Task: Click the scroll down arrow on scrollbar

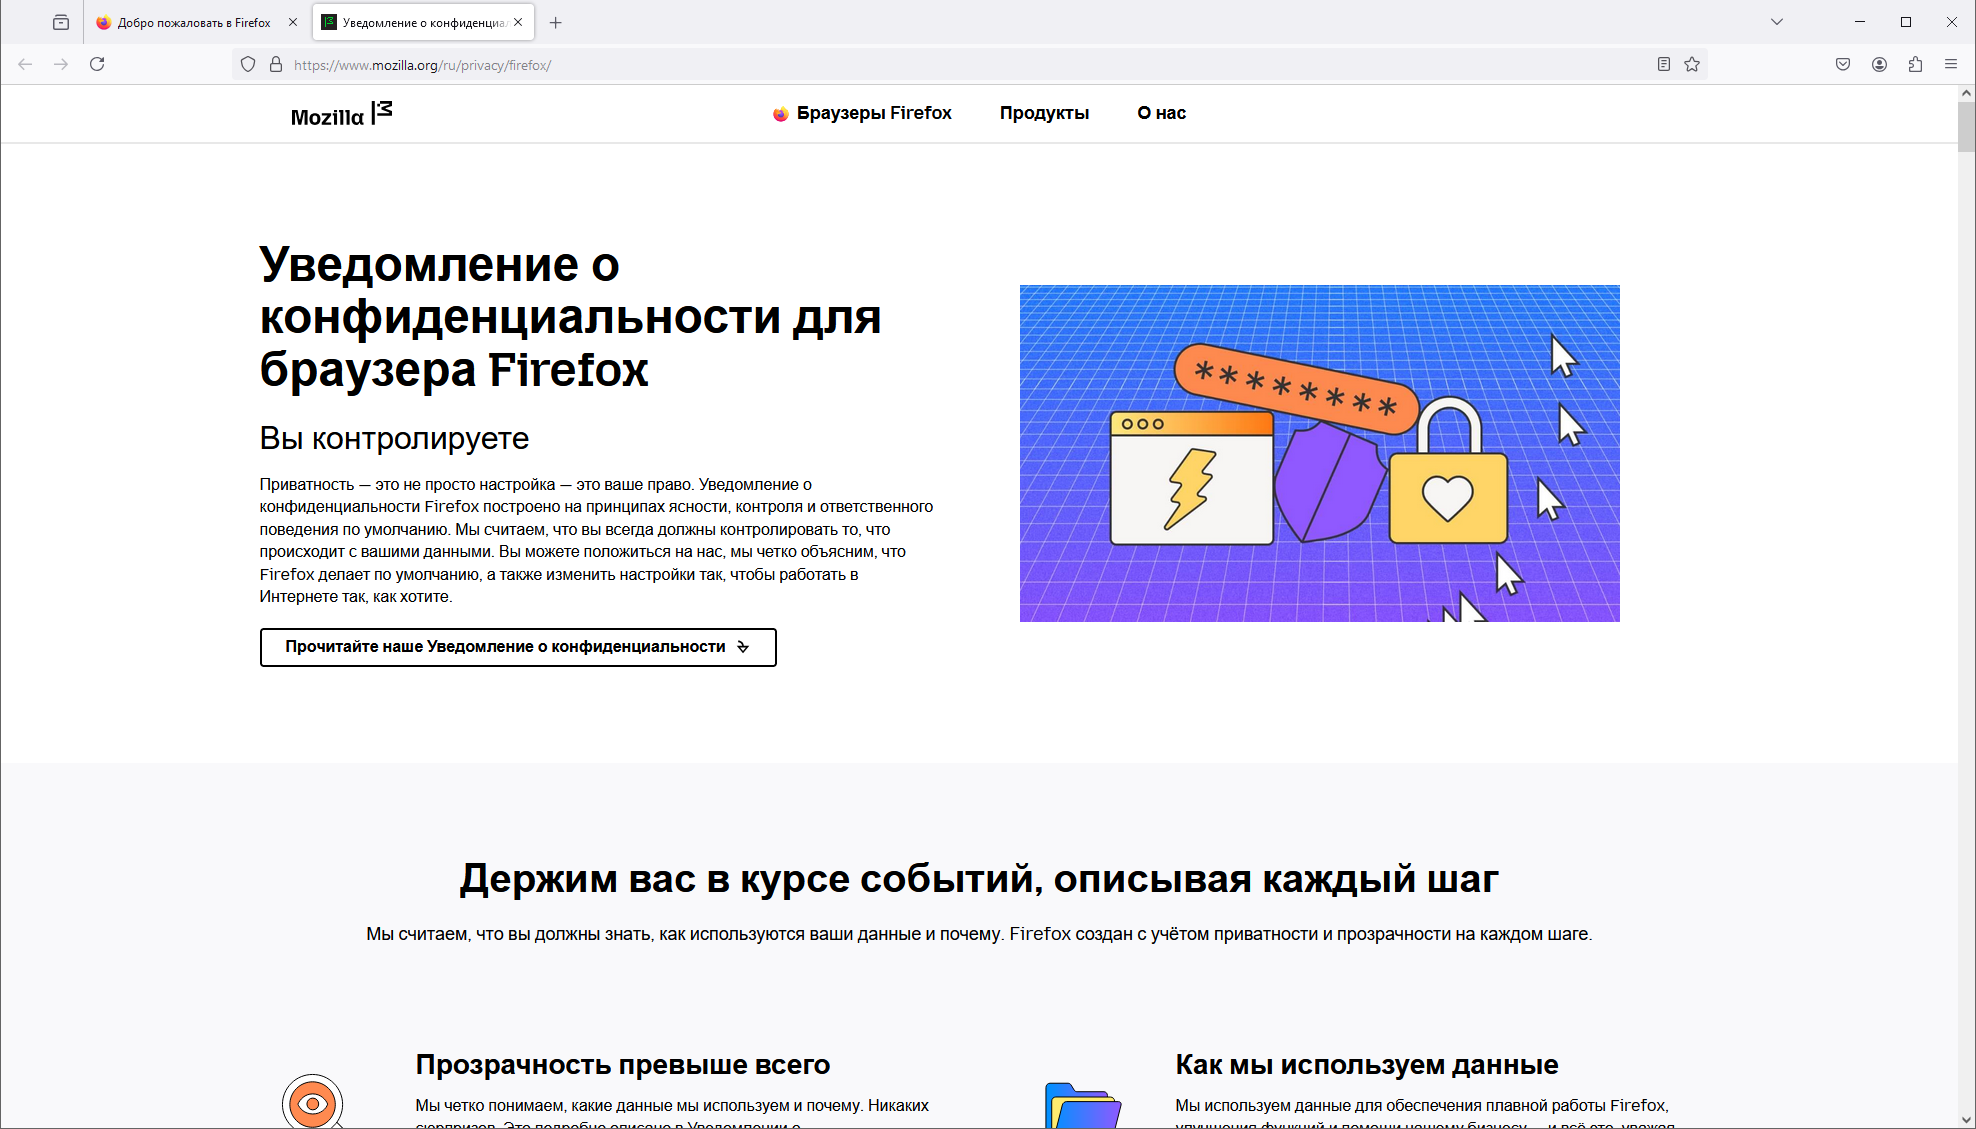Action: 1966,1120
